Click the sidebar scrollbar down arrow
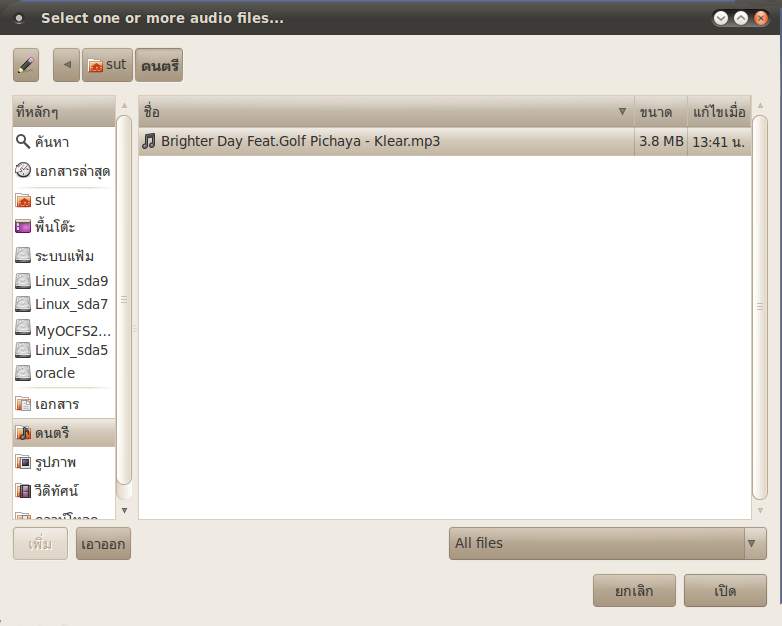 click(124, 510)
